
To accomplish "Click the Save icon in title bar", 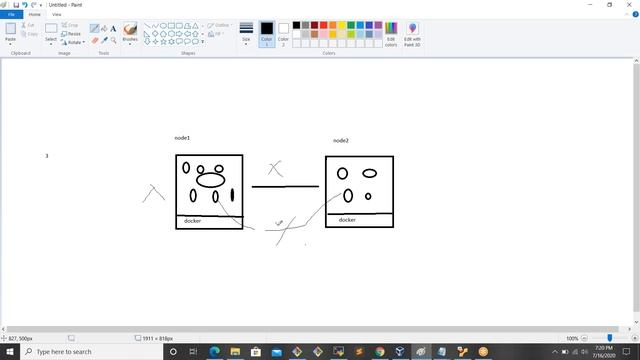I will [16, 5].
